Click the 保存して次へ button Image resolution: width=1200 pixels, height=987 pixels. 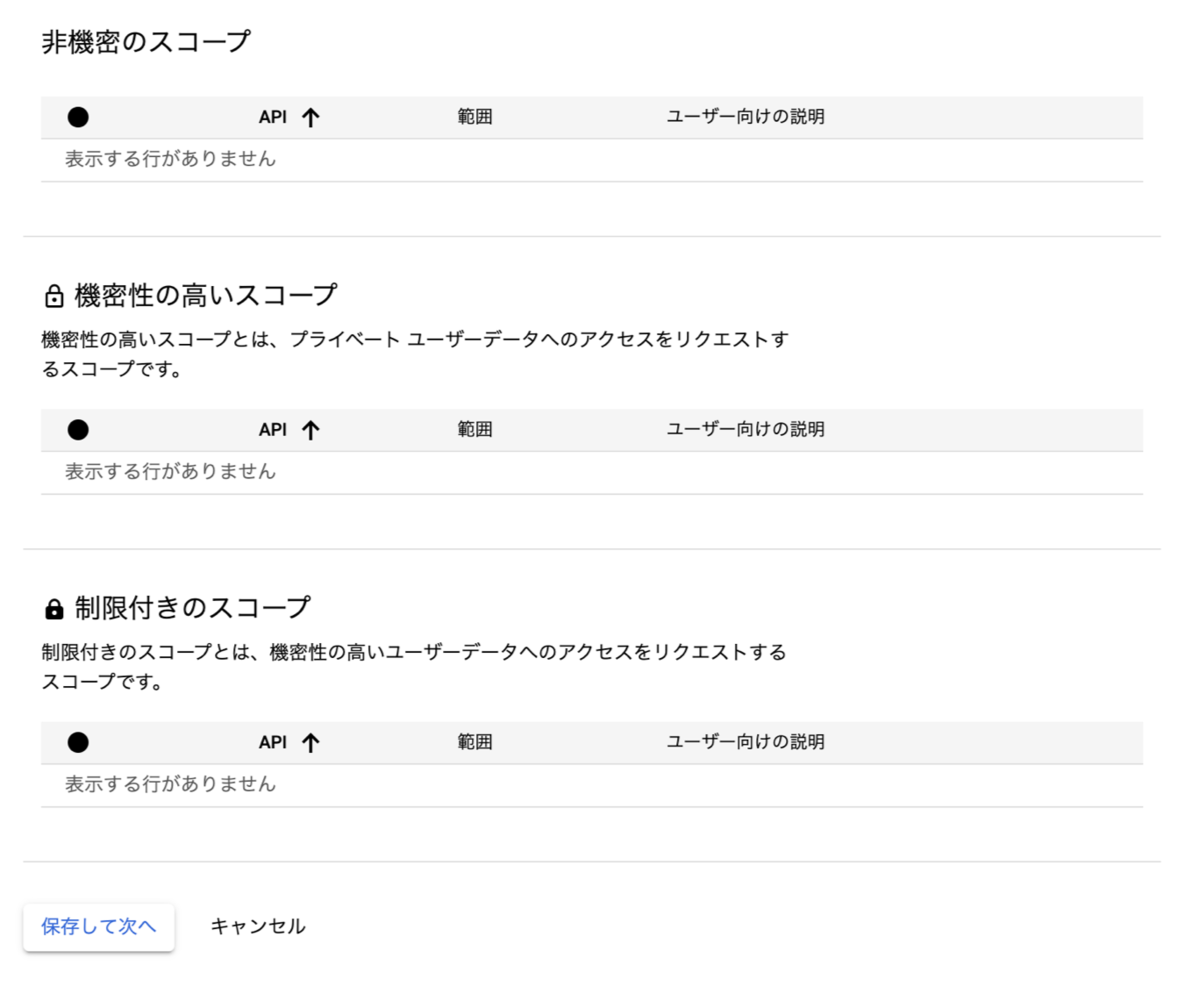pos(98,927)
